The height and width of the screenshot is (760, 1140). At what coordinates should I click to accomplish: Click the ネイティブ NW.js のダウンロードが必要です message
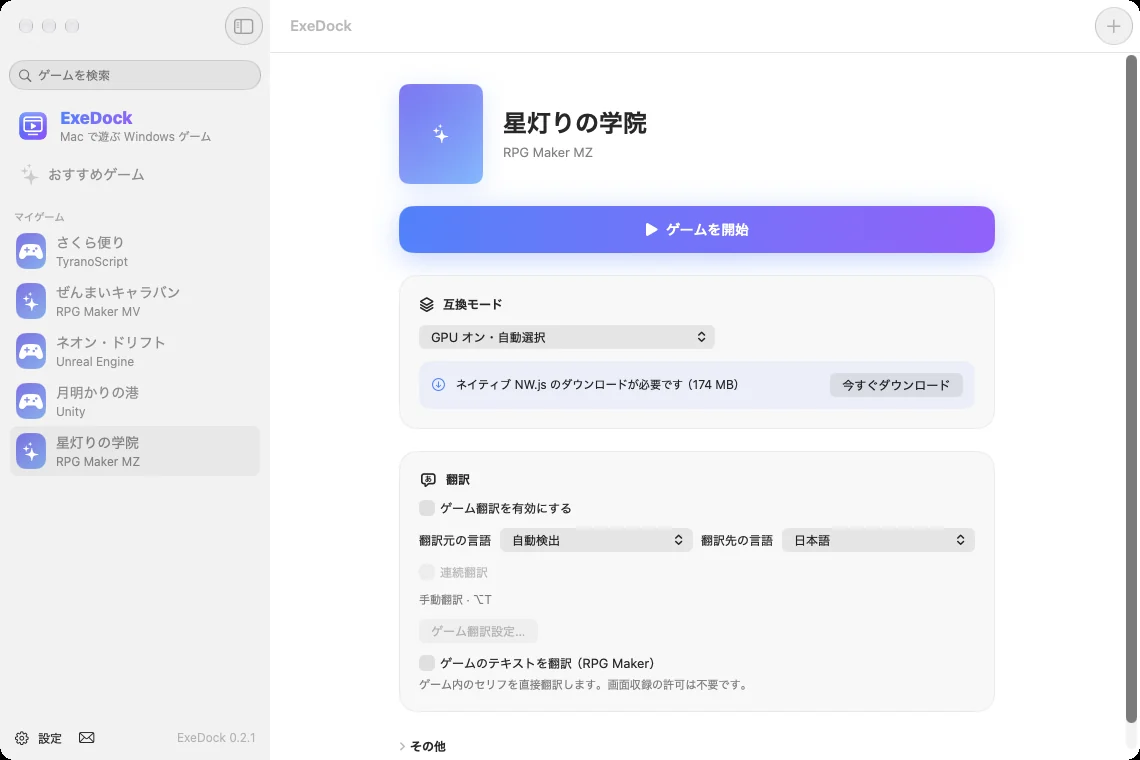click(x=596, y=385)
